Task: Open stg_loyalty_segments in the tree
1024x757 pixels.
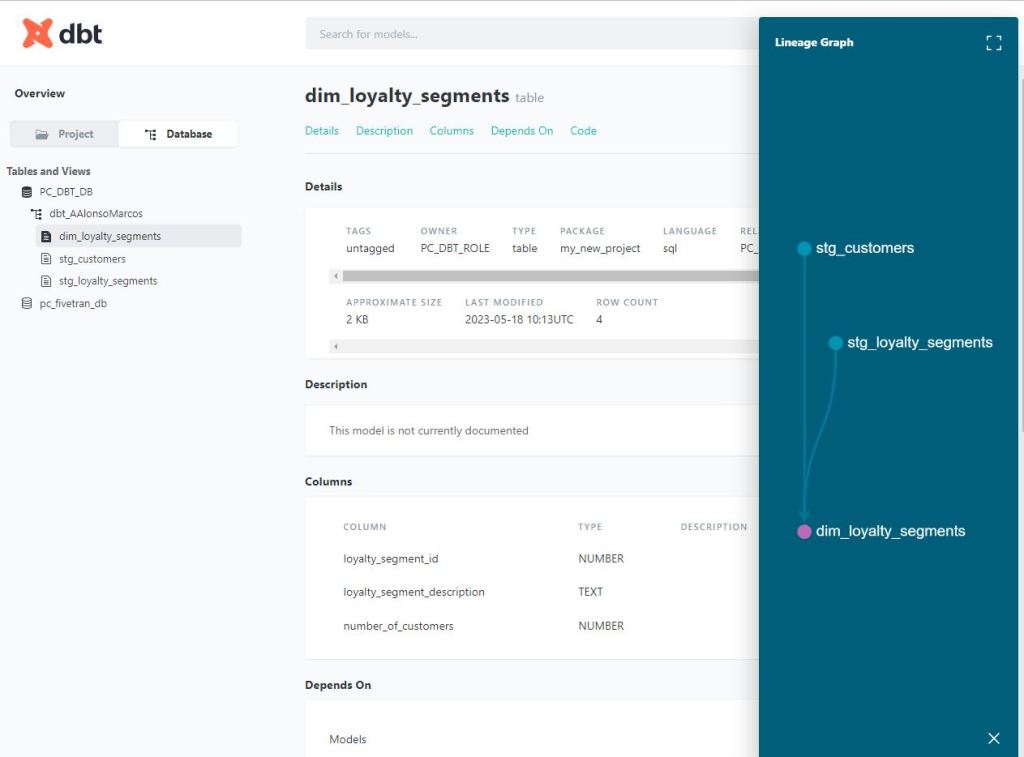Action: click(108, 281)
